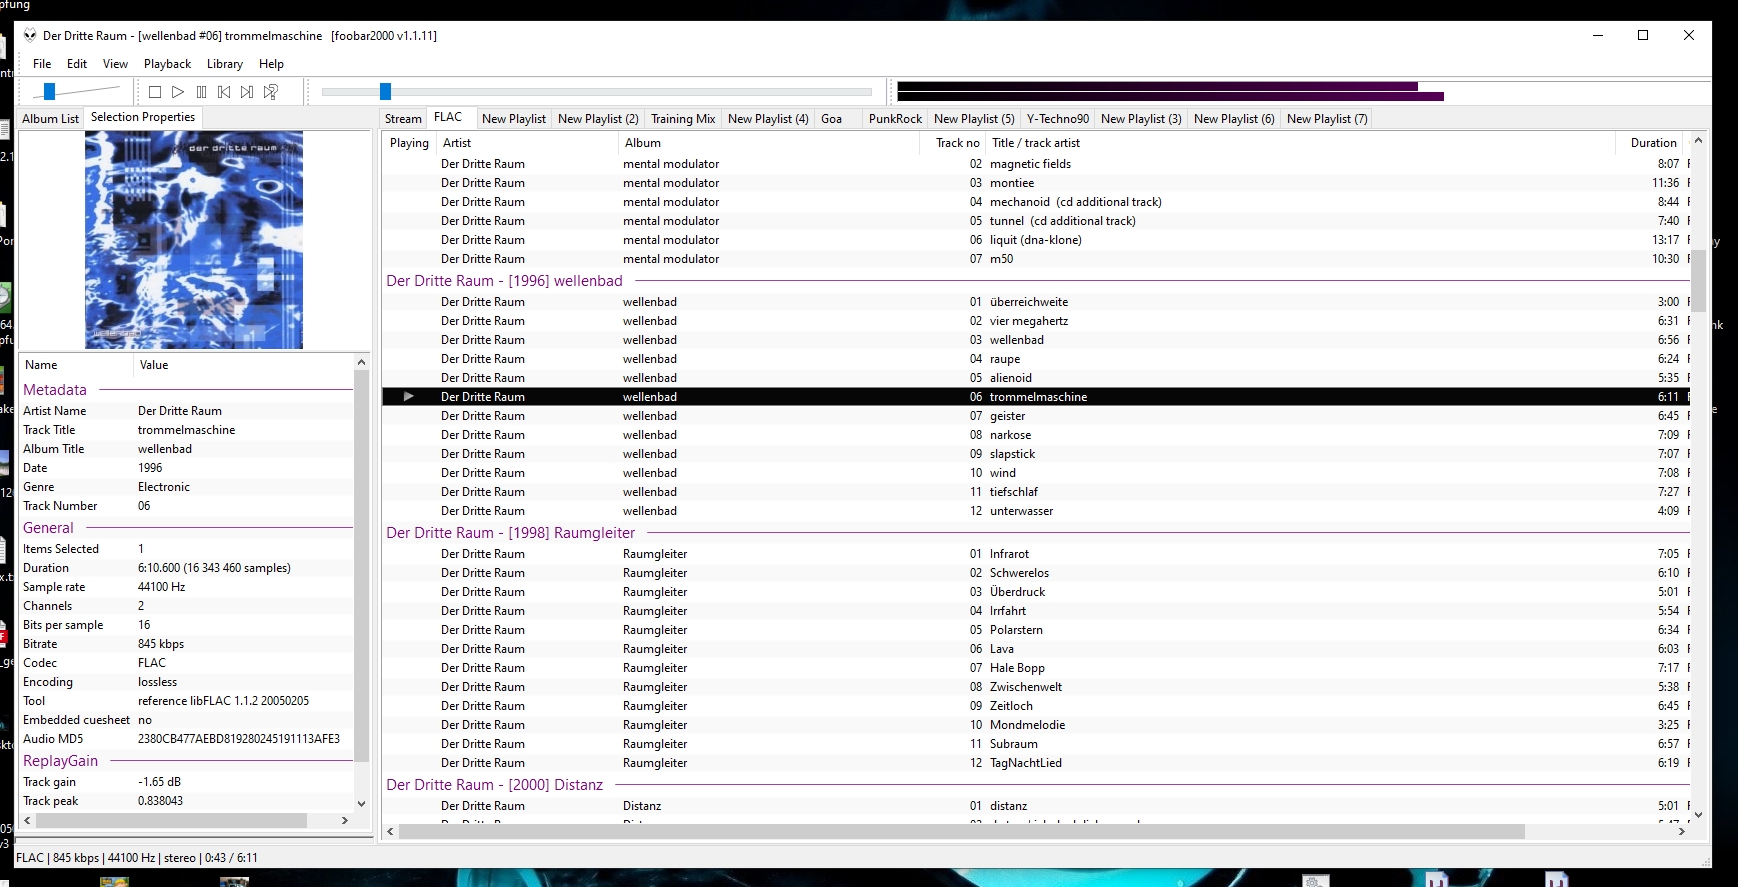Switch to the PunkRock playlist tab
1738x887 pixels.
pyautogui.click(x=895, y=119)
